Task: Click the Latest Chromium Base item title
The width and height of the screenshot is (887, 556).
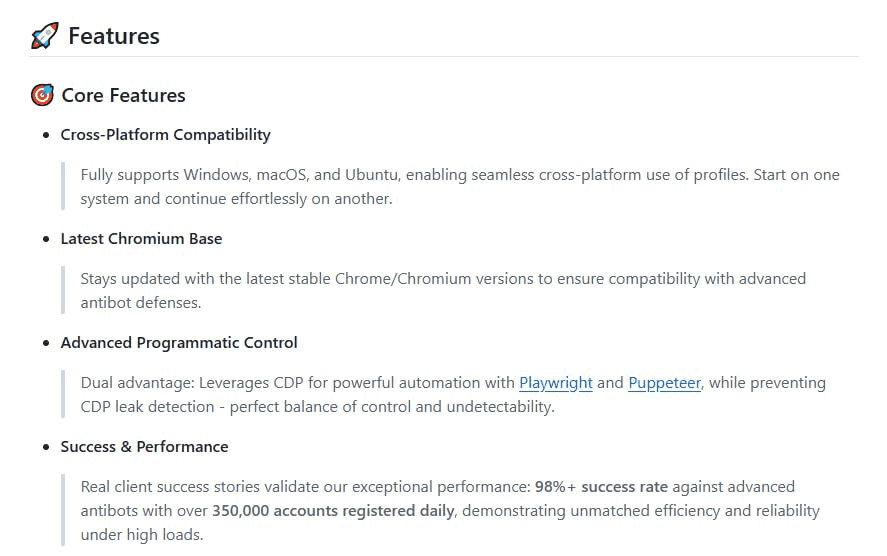Action: pos(141,239)
